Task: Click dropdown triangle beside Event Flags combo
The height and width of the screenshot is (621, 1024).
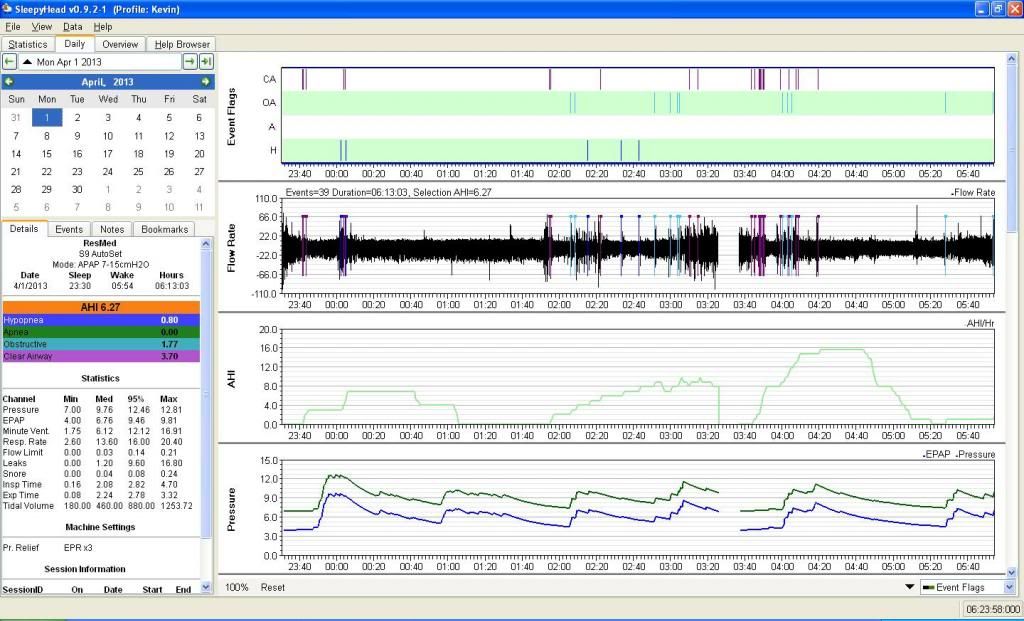Action: 909,586
